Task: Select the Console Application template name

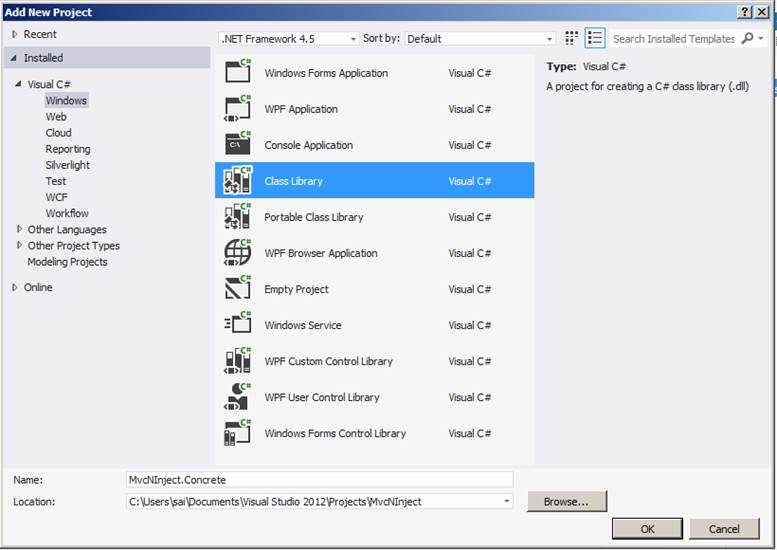Action: (309, 145)
